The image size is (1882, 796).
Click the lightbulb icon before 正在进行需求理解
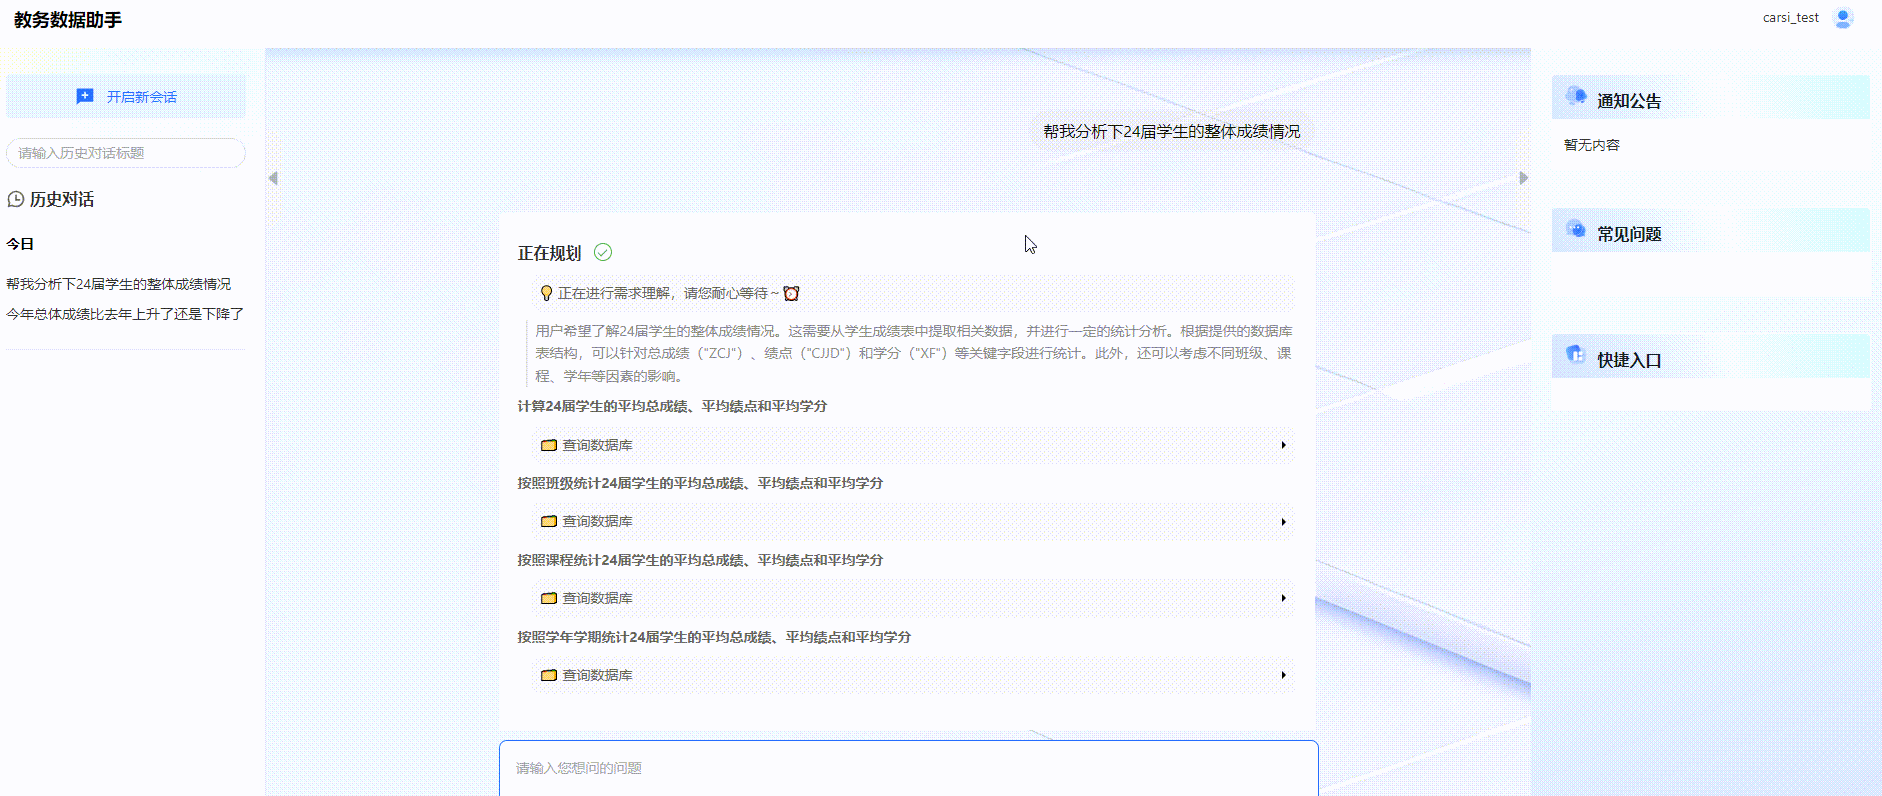click(x=546, y=293)
